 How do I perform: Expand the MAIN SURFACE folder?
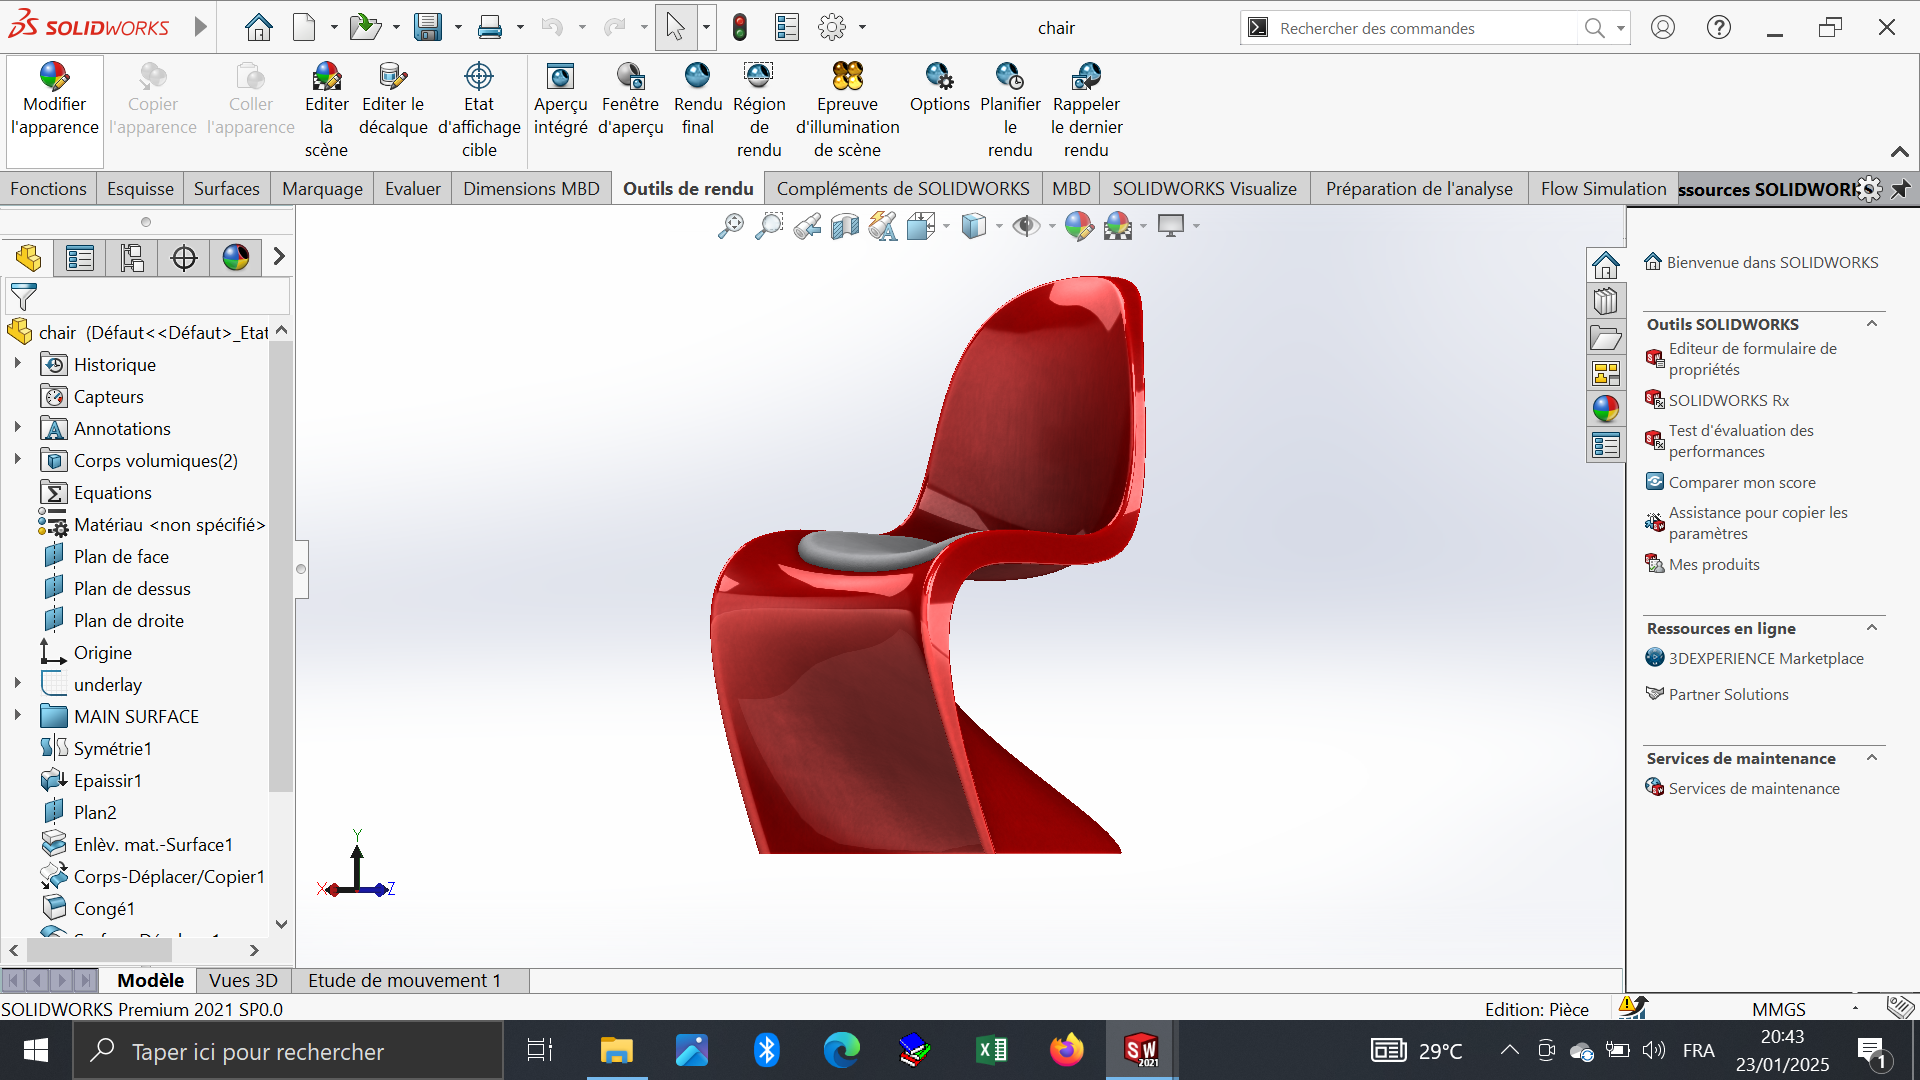[x=17, y=716]
